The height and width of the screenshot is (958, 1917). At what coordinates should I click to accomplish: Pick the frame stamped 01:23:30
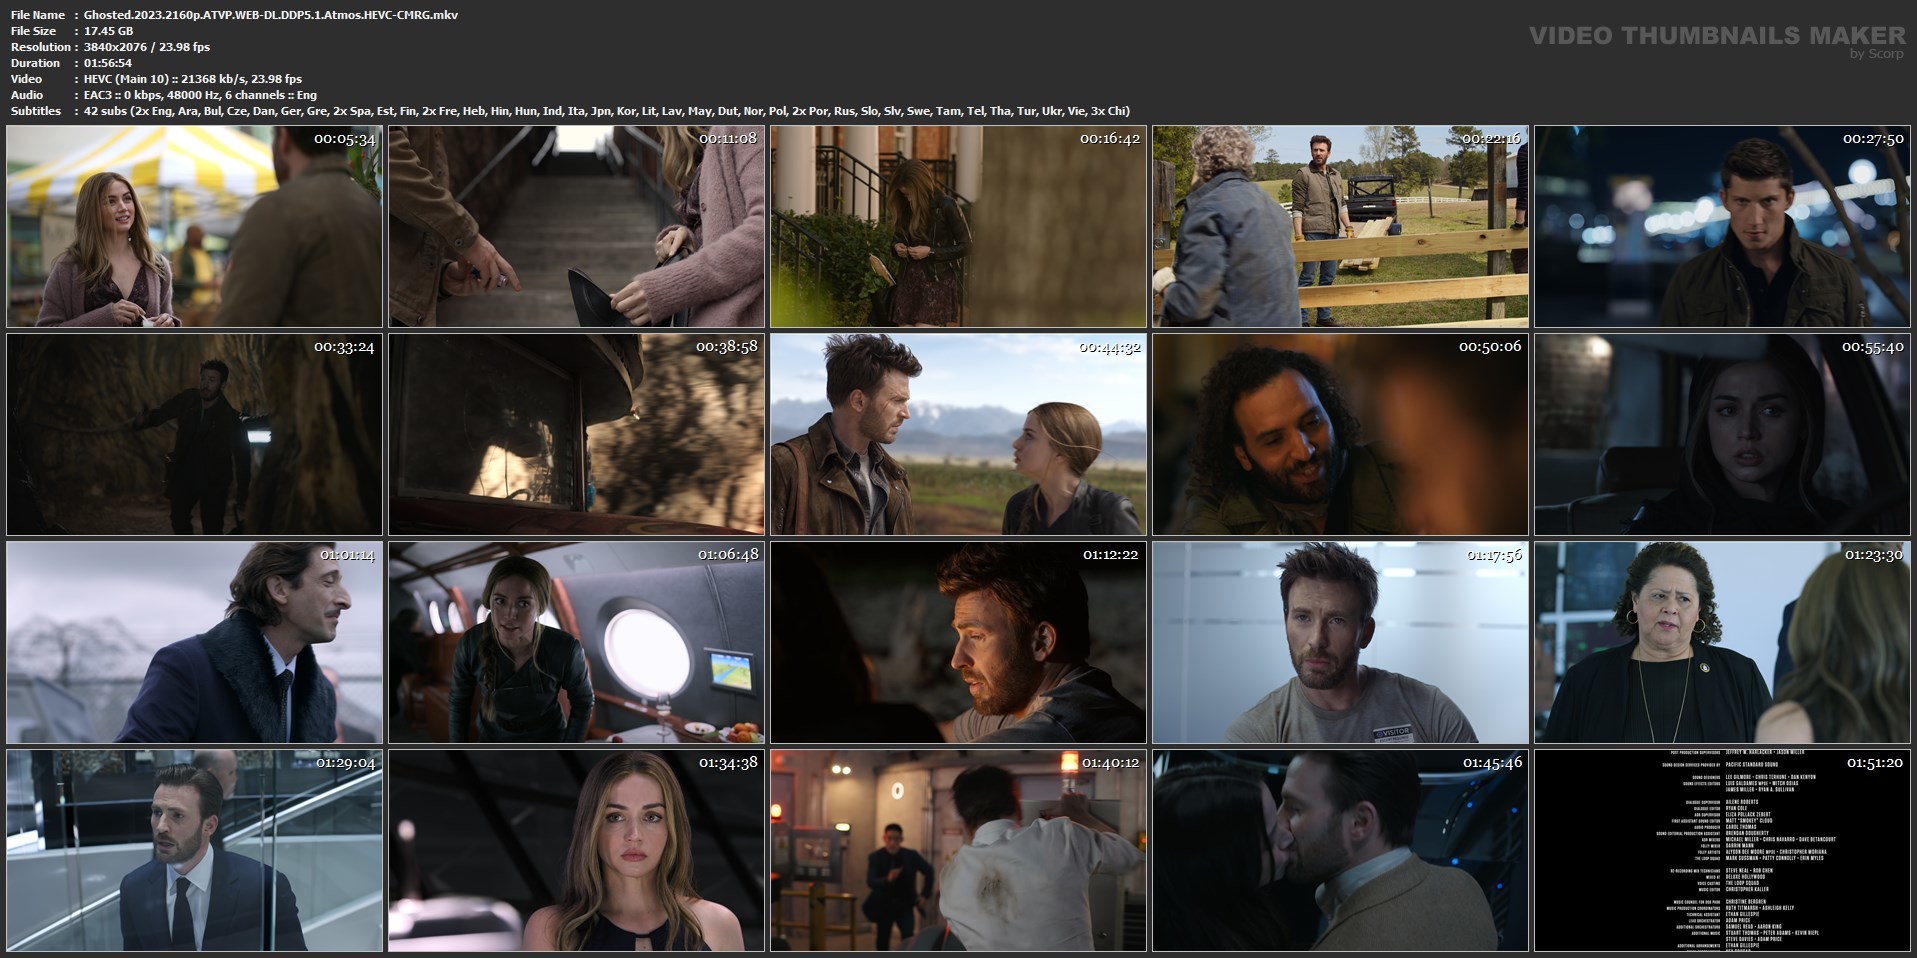(x=1722, y=643)
